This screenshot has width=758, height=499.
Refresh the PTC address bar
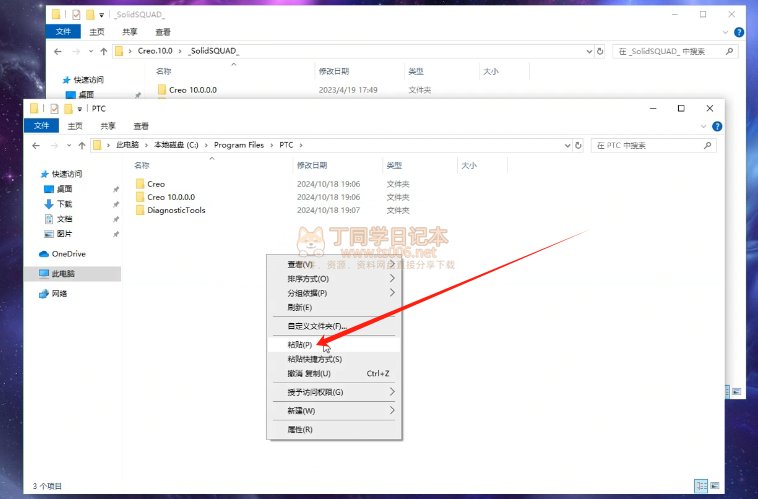point(578,145)
